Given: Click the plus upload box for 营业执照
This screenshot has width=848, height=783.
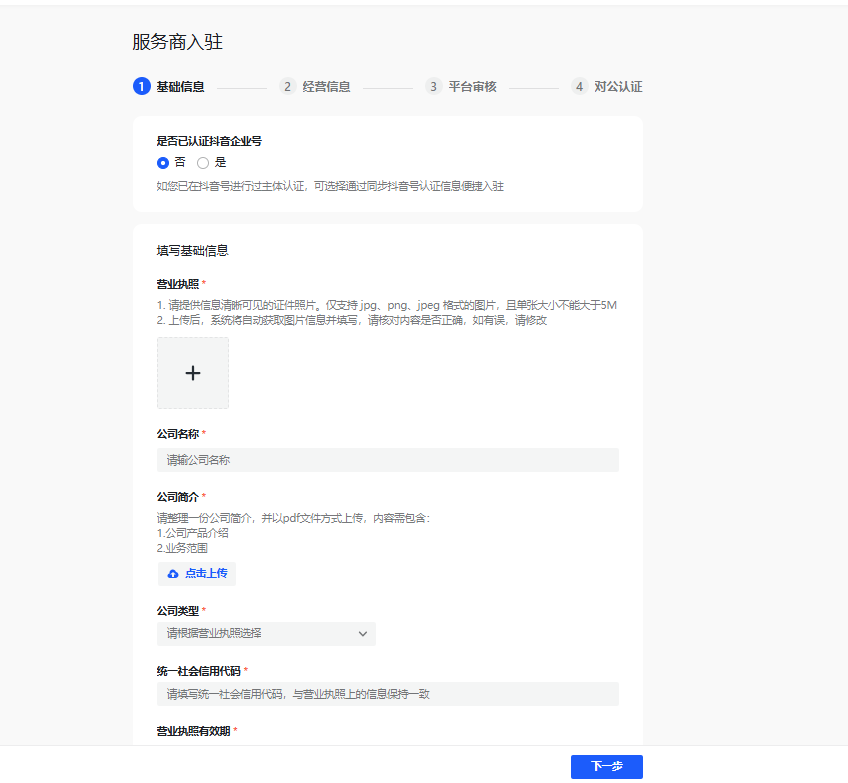Looking at the screenshot, I should click(193, 373).
